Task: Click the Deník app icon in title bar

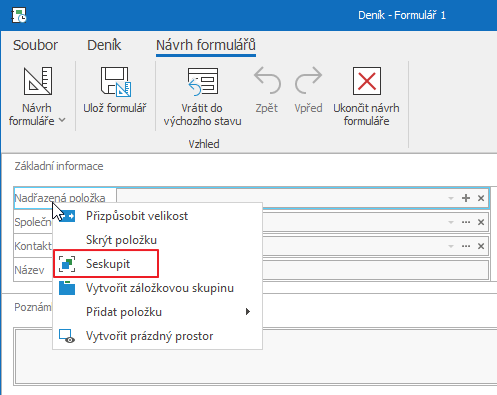Action: pyautogui.click(x=19, y=15)
